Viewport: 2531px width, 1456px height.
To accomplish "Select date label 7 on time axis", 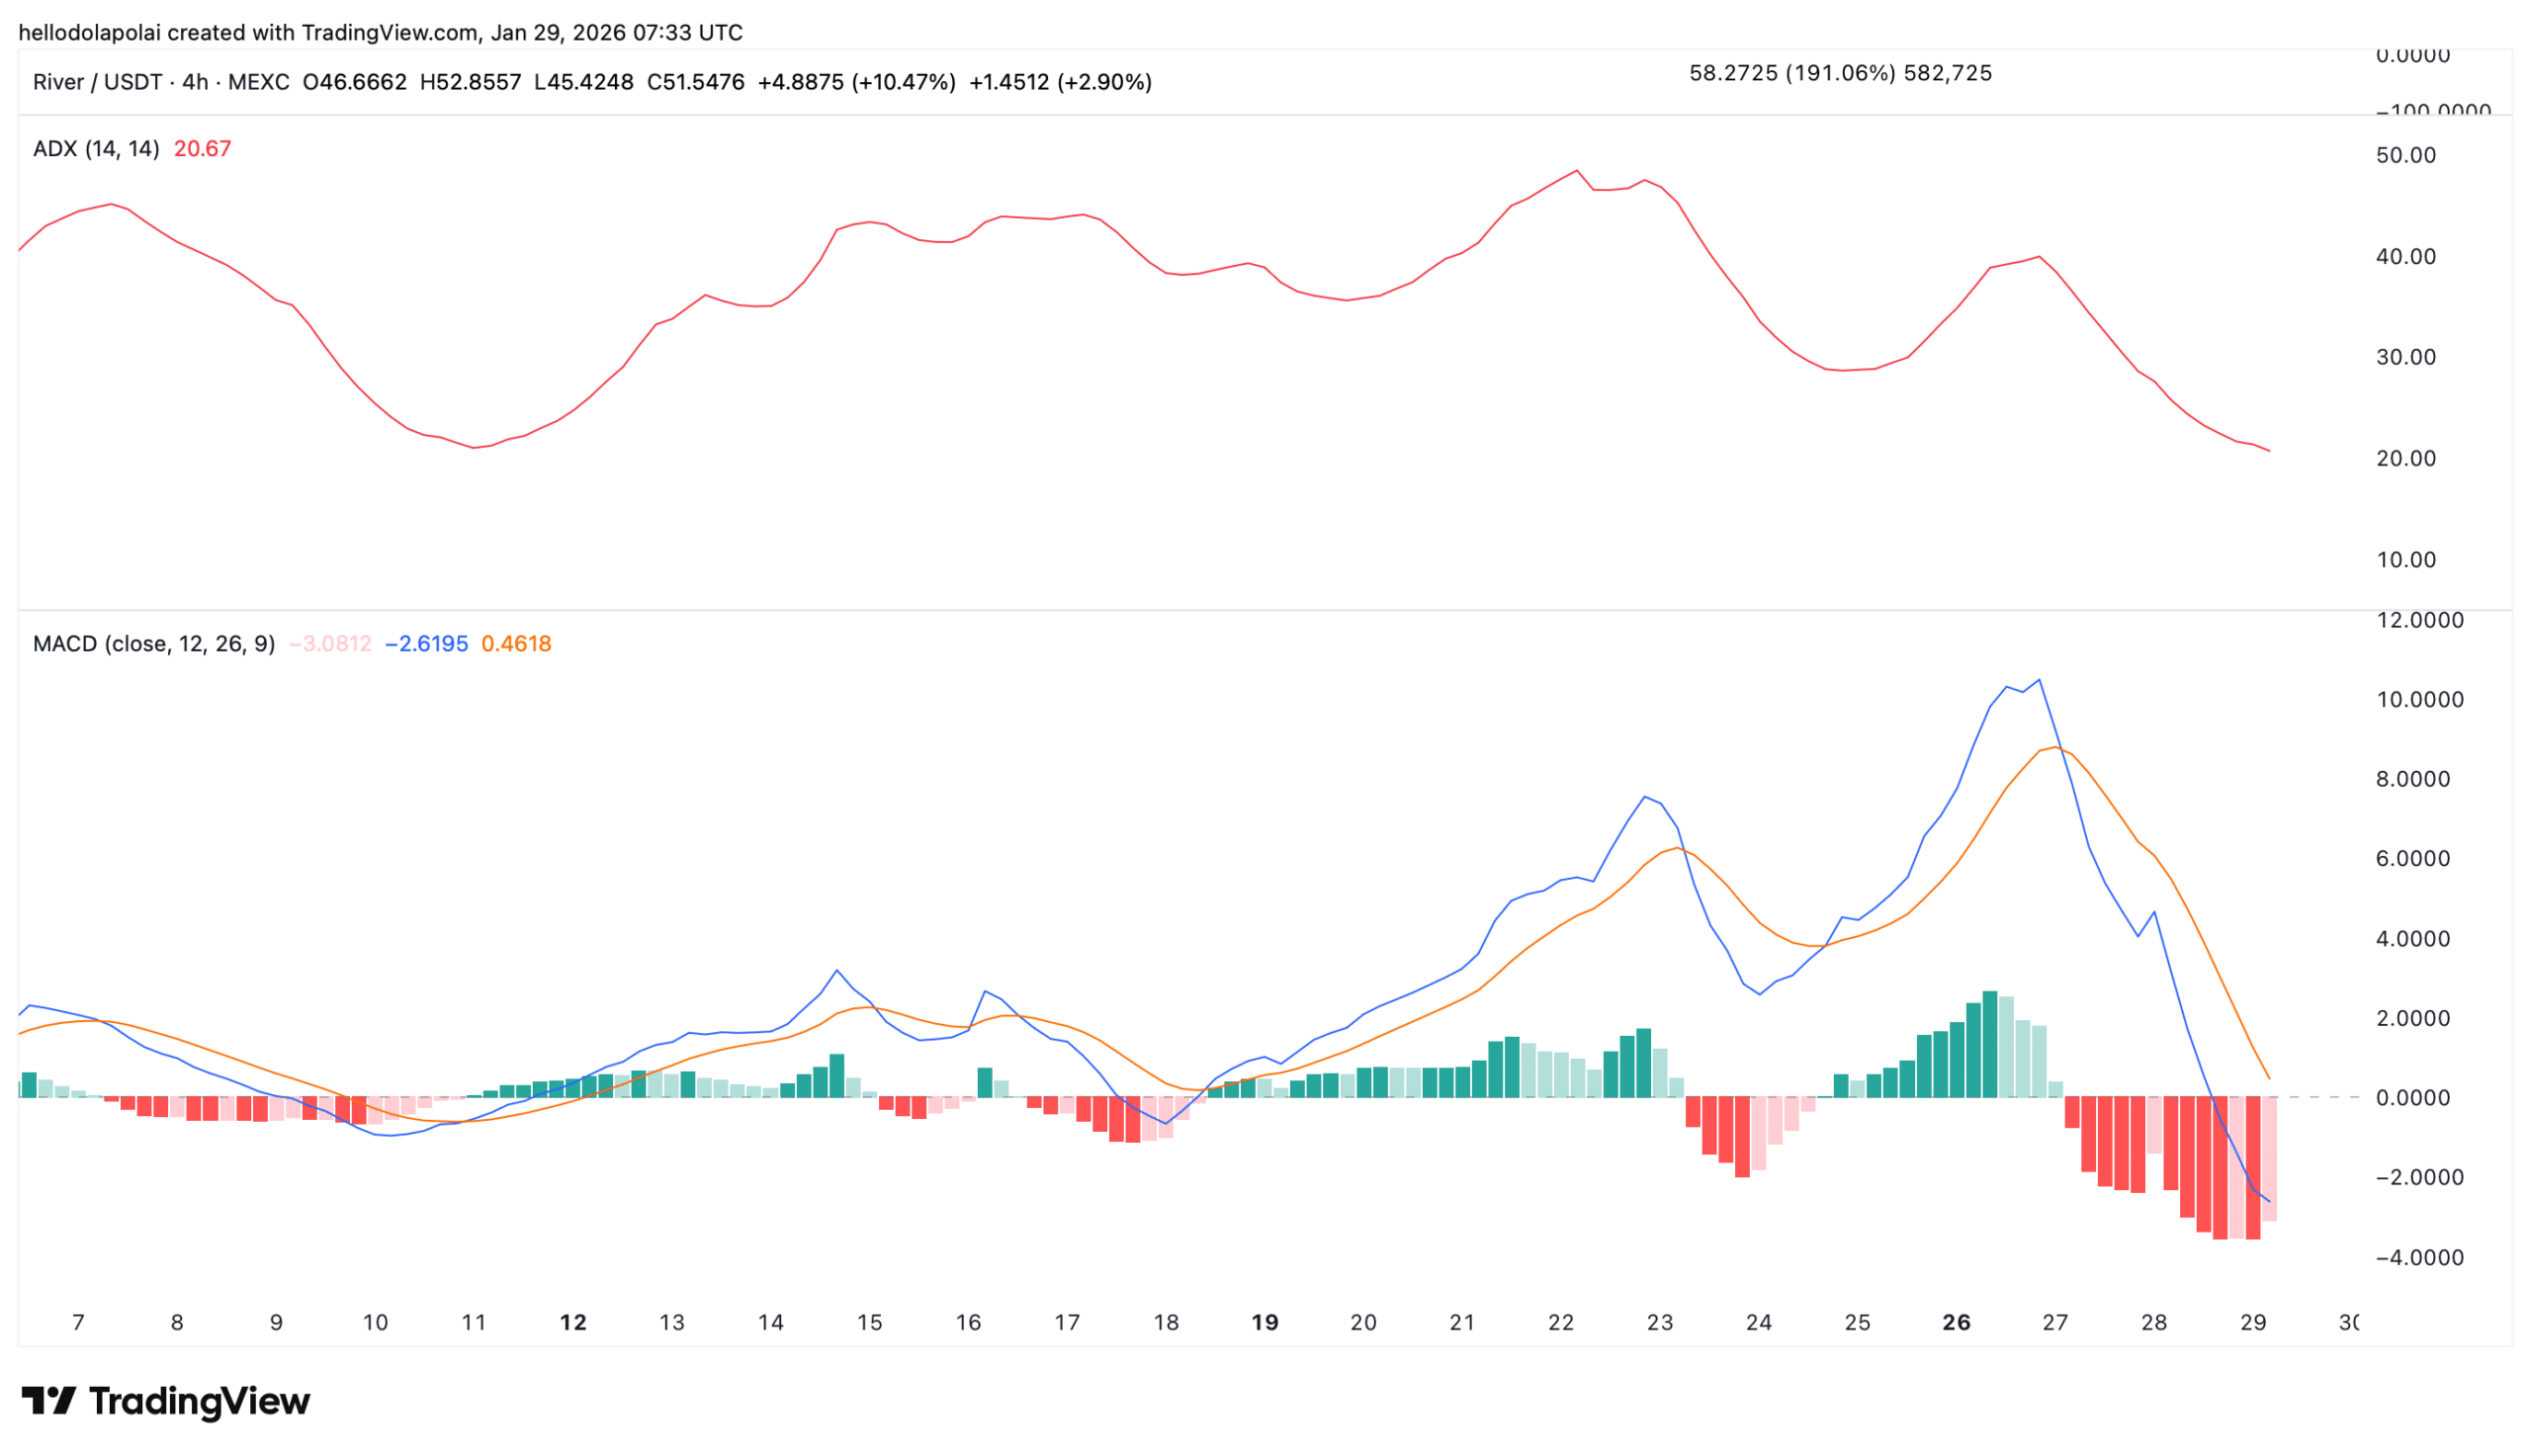I will tap(79, 1323).
